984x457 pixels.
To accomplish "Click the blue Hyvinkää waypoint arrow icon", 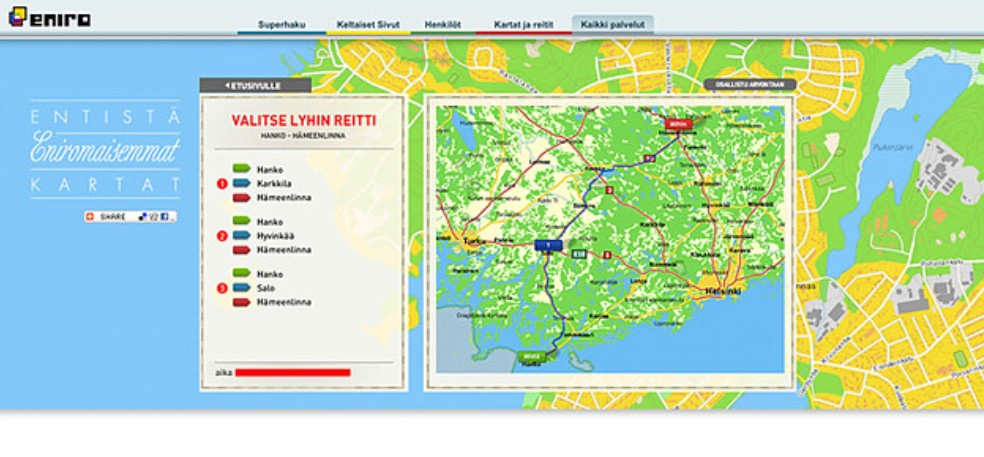I will click(x=242, y=236).
